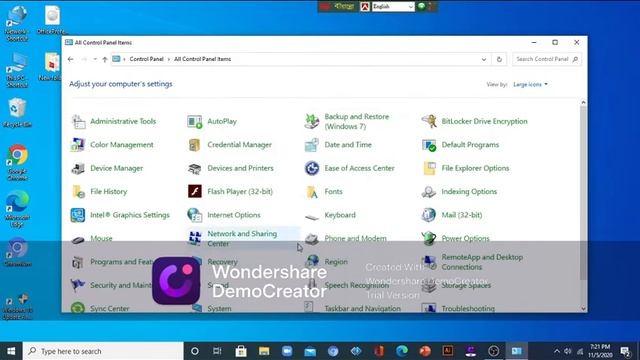Viewport: 640px width, 360px height.
Task: Click the Device Manager link text
Action: coord(116,168)
